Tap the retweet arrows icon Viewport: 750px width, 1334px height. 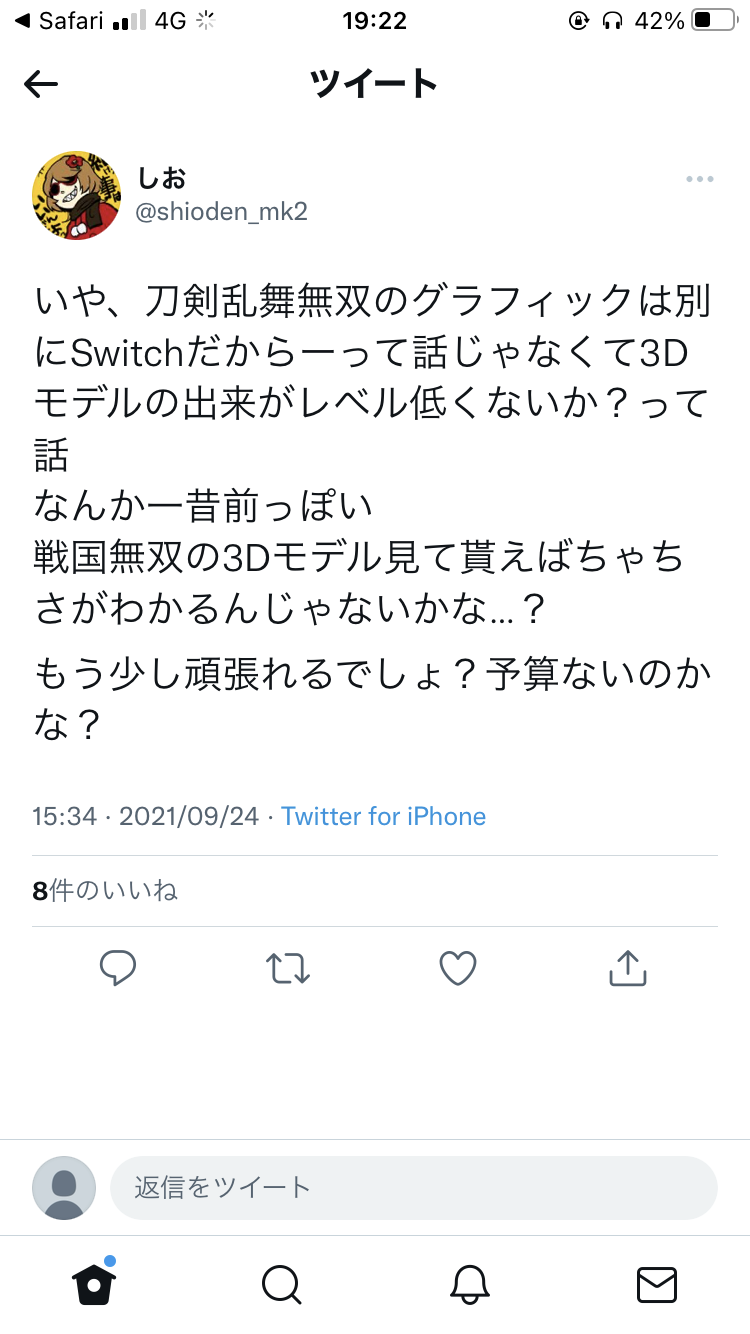tap(288, 968)
